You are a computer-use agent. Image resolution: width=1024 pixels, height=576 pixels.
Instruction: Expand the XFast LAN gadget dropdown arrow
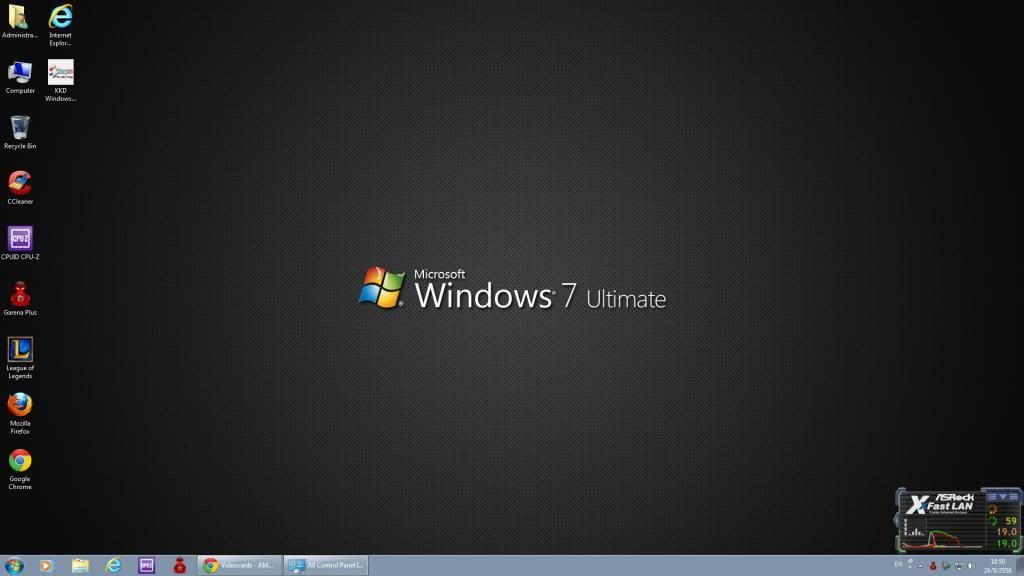click(x=1003, y=497)
